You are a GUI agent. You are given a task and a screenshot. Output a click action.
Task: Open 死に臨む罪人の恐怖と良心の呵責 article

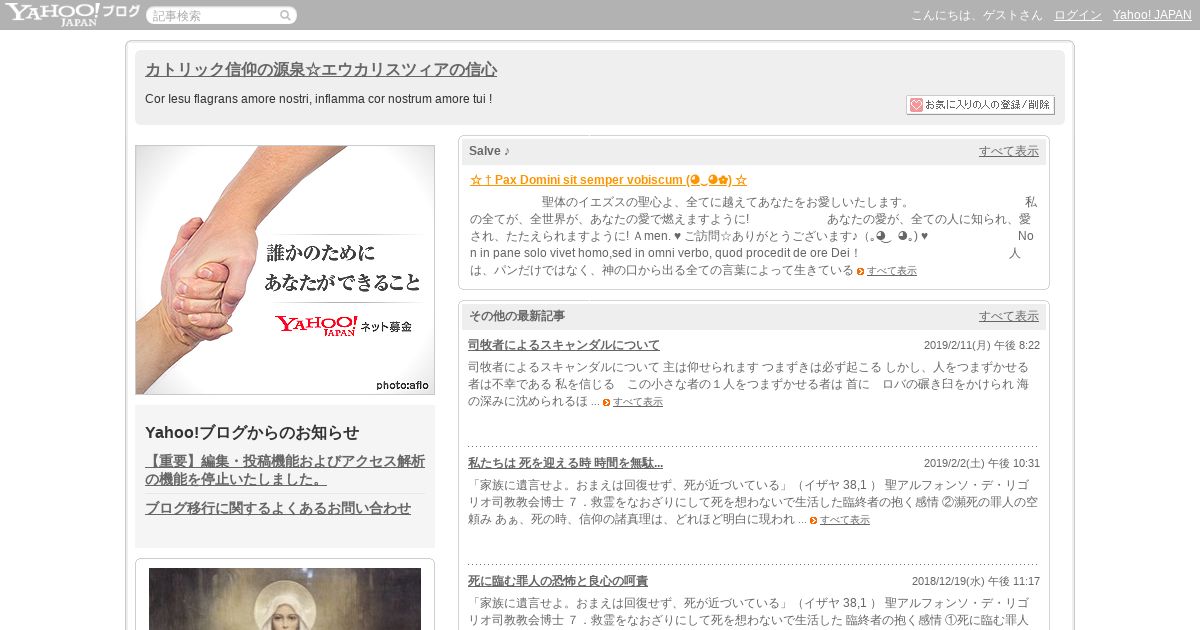tap(558, 581)
